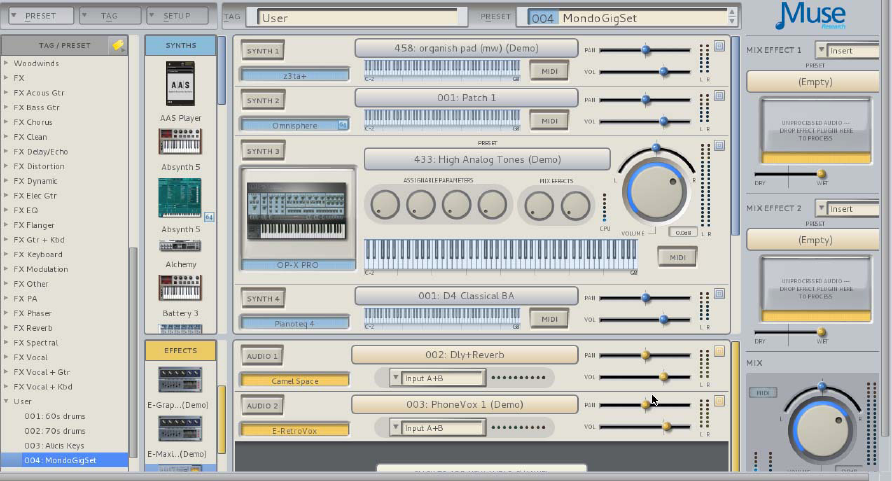Screen dimensions: 892x481
Task: Expand the FX Reverb tag folder
Action: pos(6,328)
